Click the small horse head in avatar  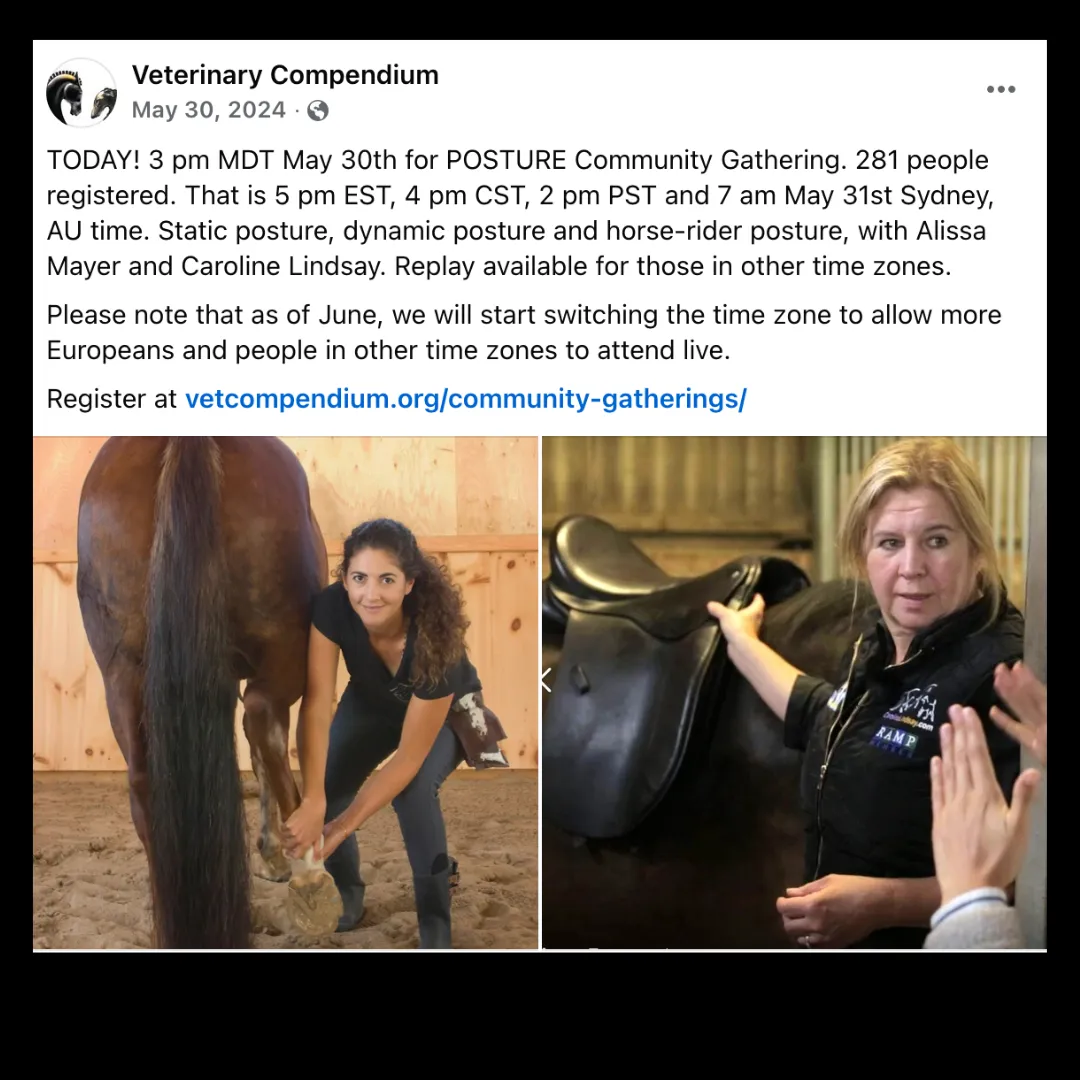(x=103, y=103)
